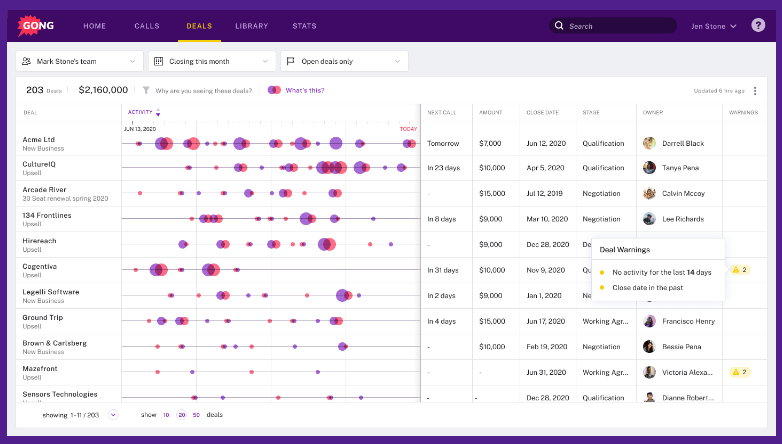Click the $2,160,000 total amount
Image resolution: width=782 pixels, height=444 pixels.
(103, 90)
